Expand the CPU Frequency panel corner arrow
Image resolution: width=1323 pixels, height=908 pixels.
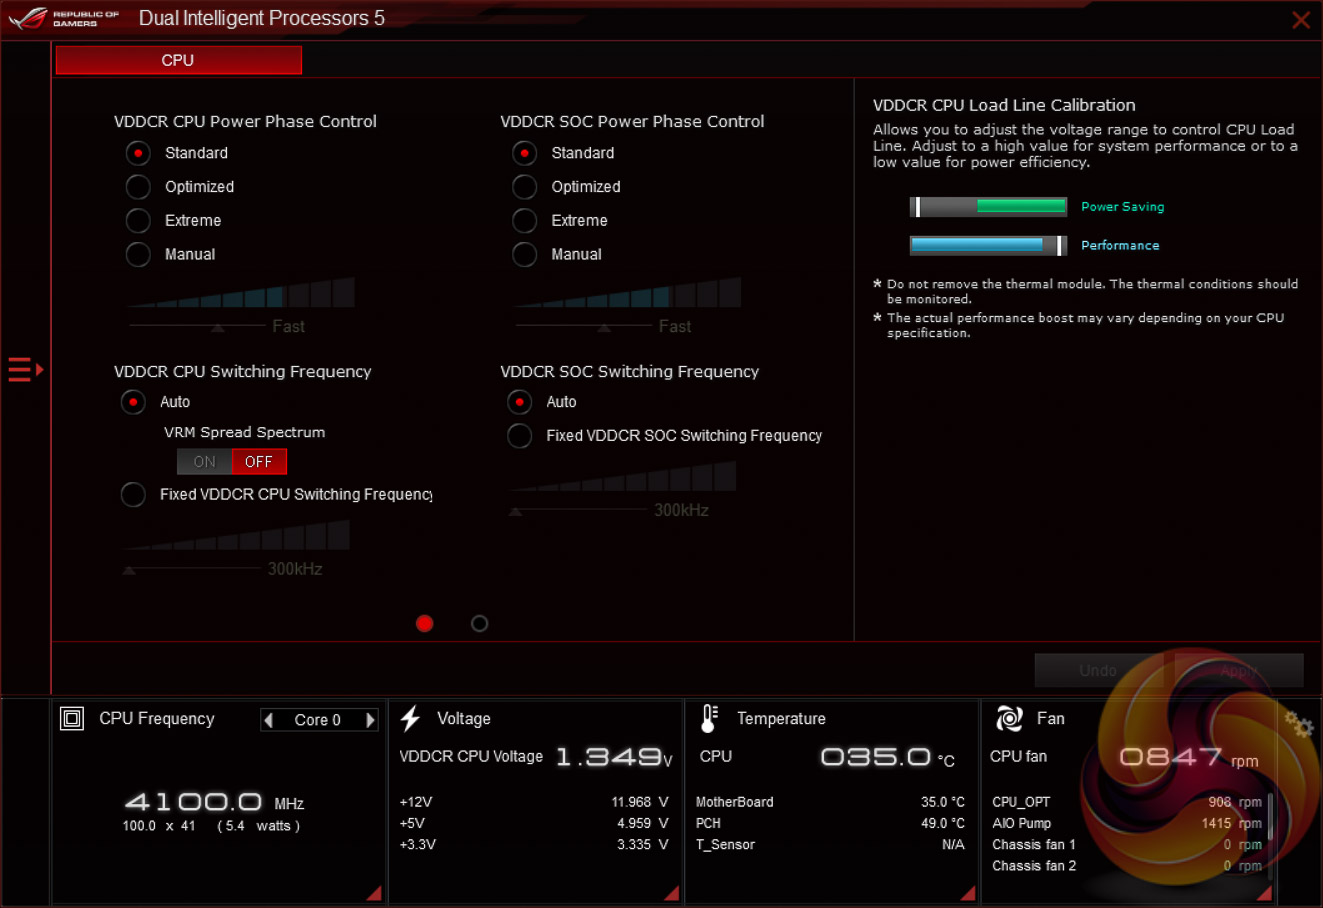click(374, 892)
